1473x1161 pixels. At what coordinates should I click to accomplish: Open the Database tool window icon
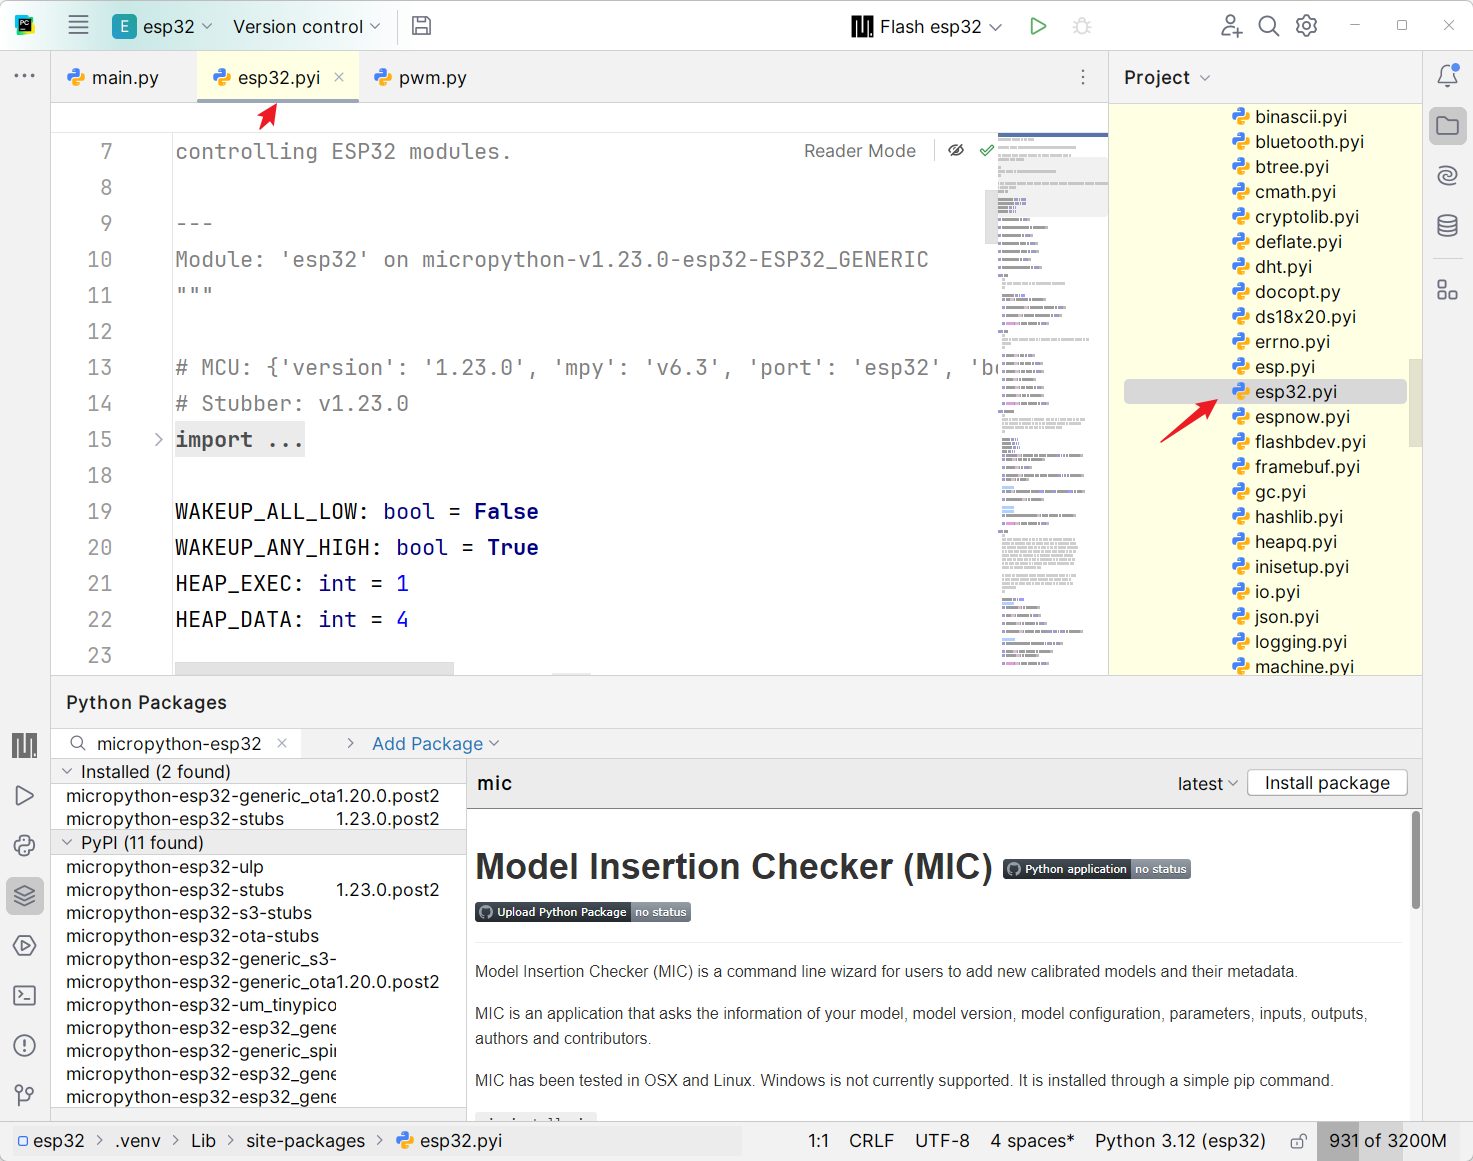coord(1447,226)
